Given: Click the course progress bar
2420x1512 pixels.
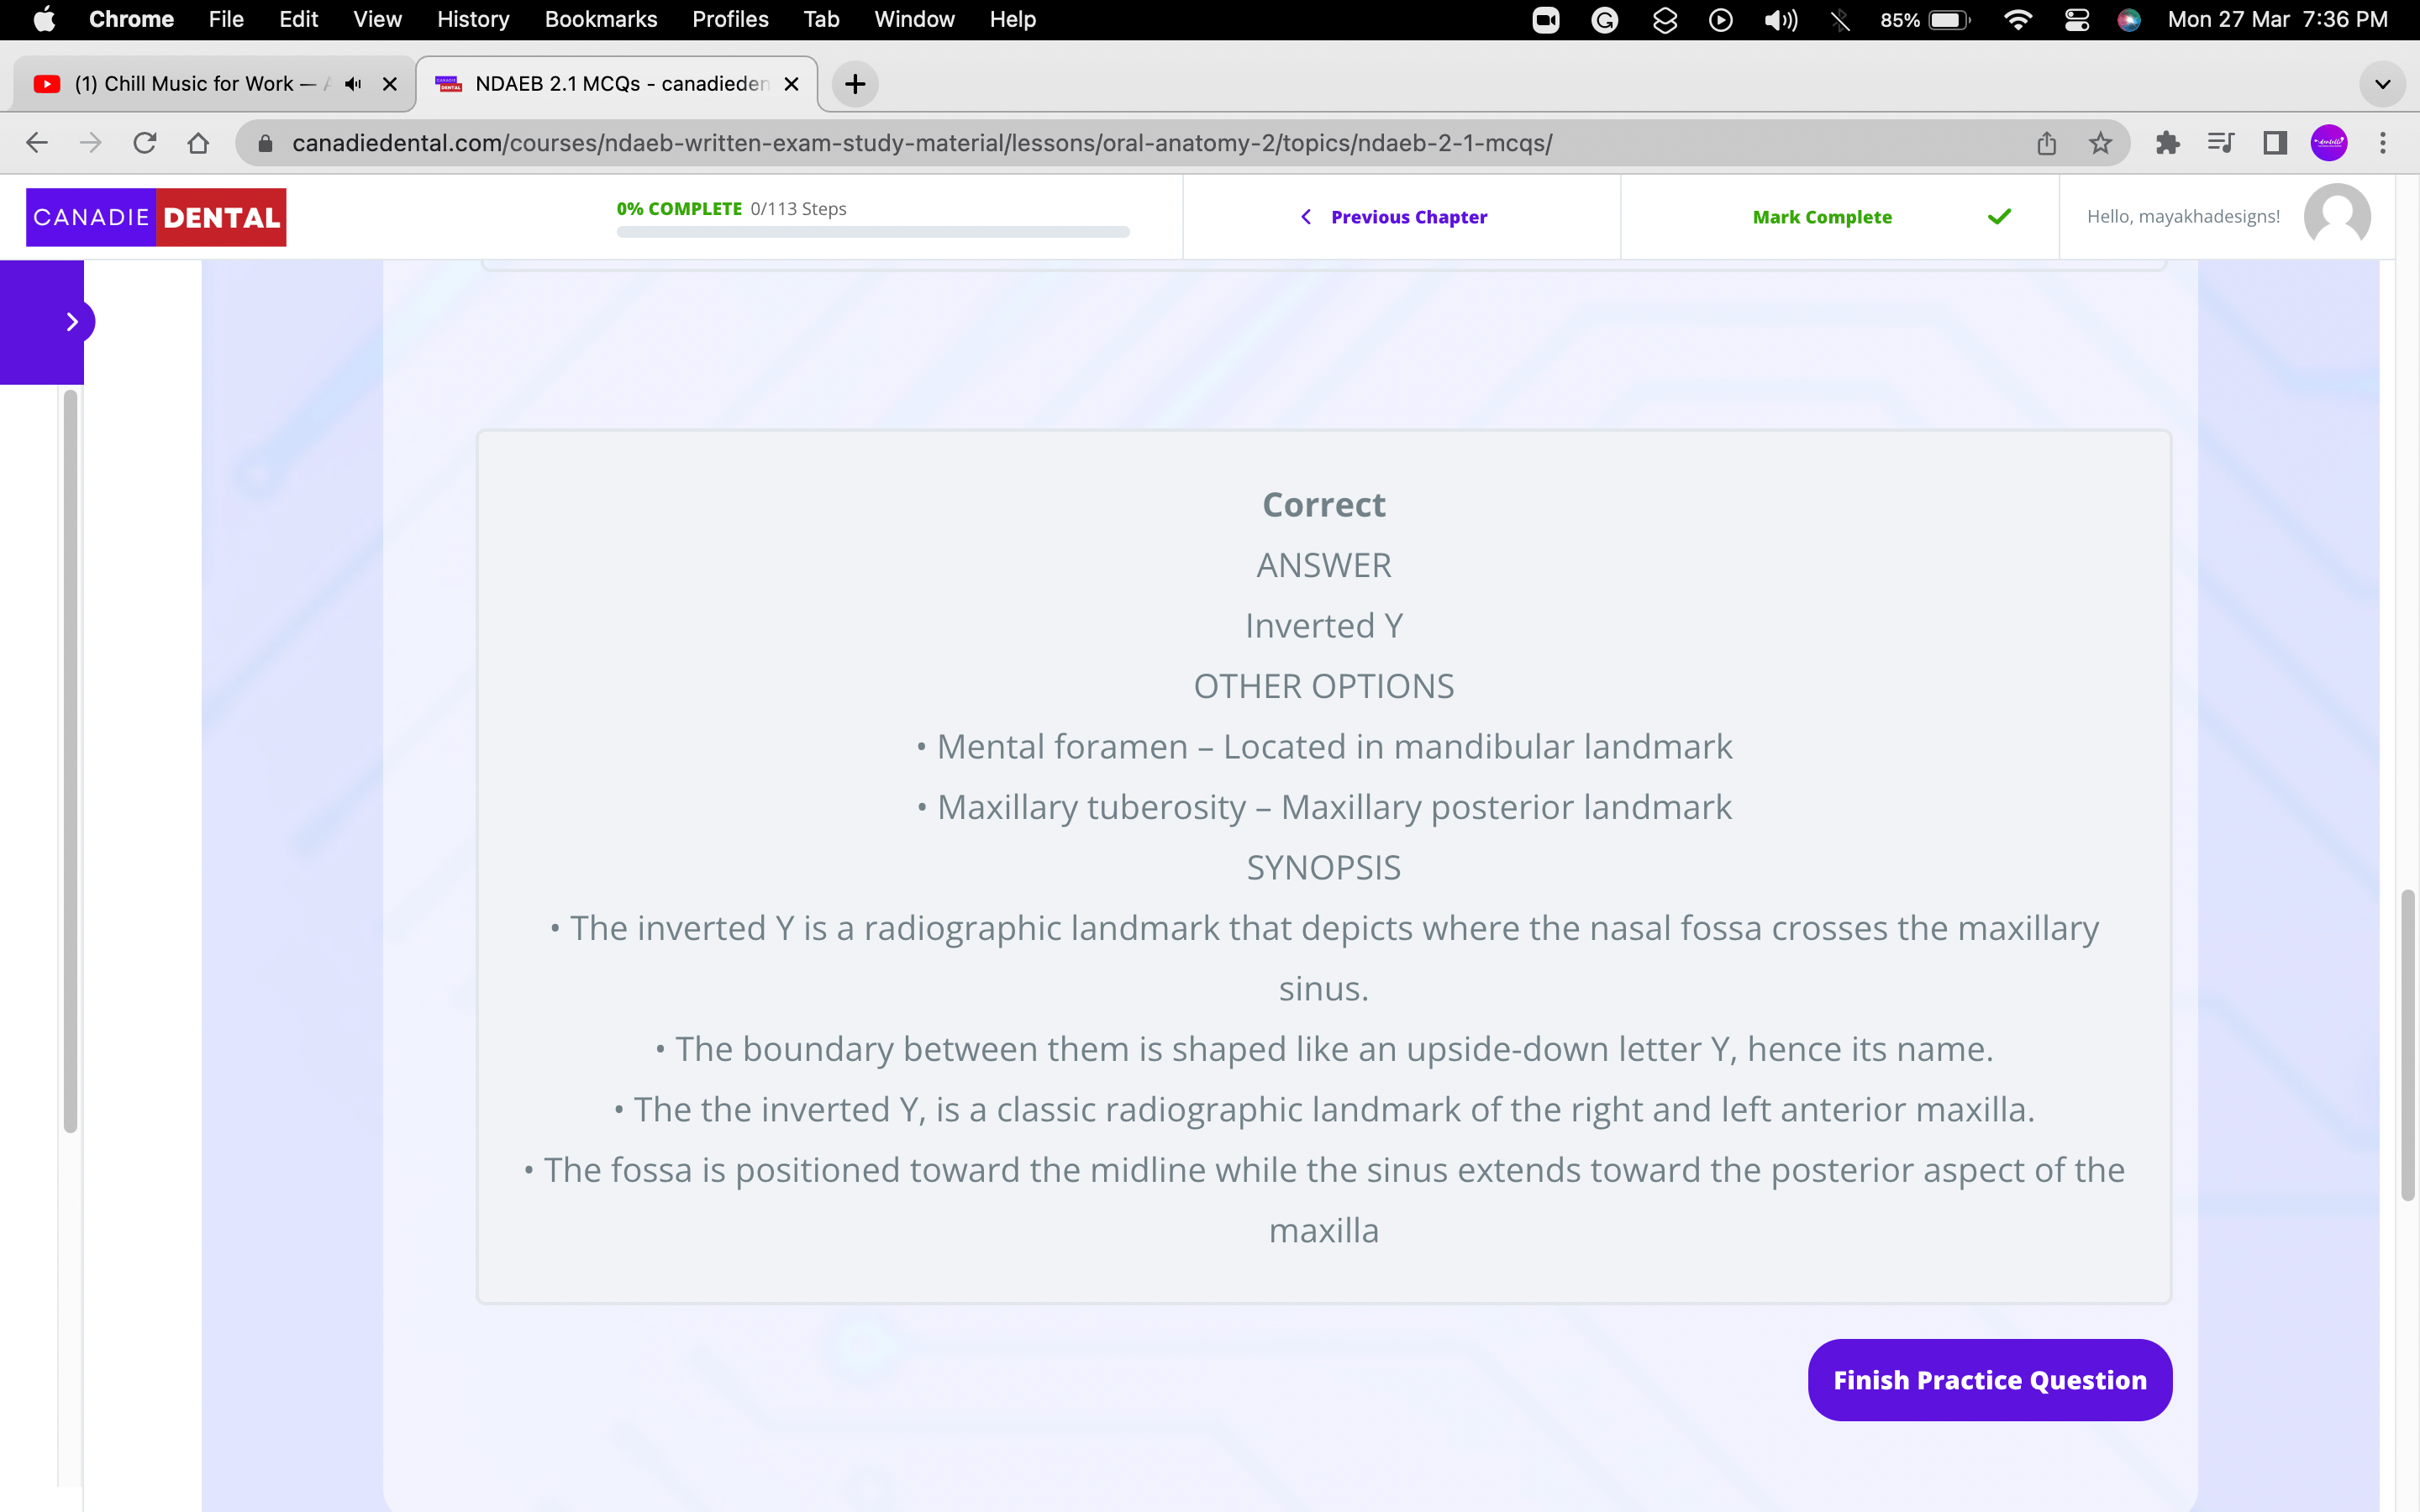Looking at the screenshot, I should [872, 232].
